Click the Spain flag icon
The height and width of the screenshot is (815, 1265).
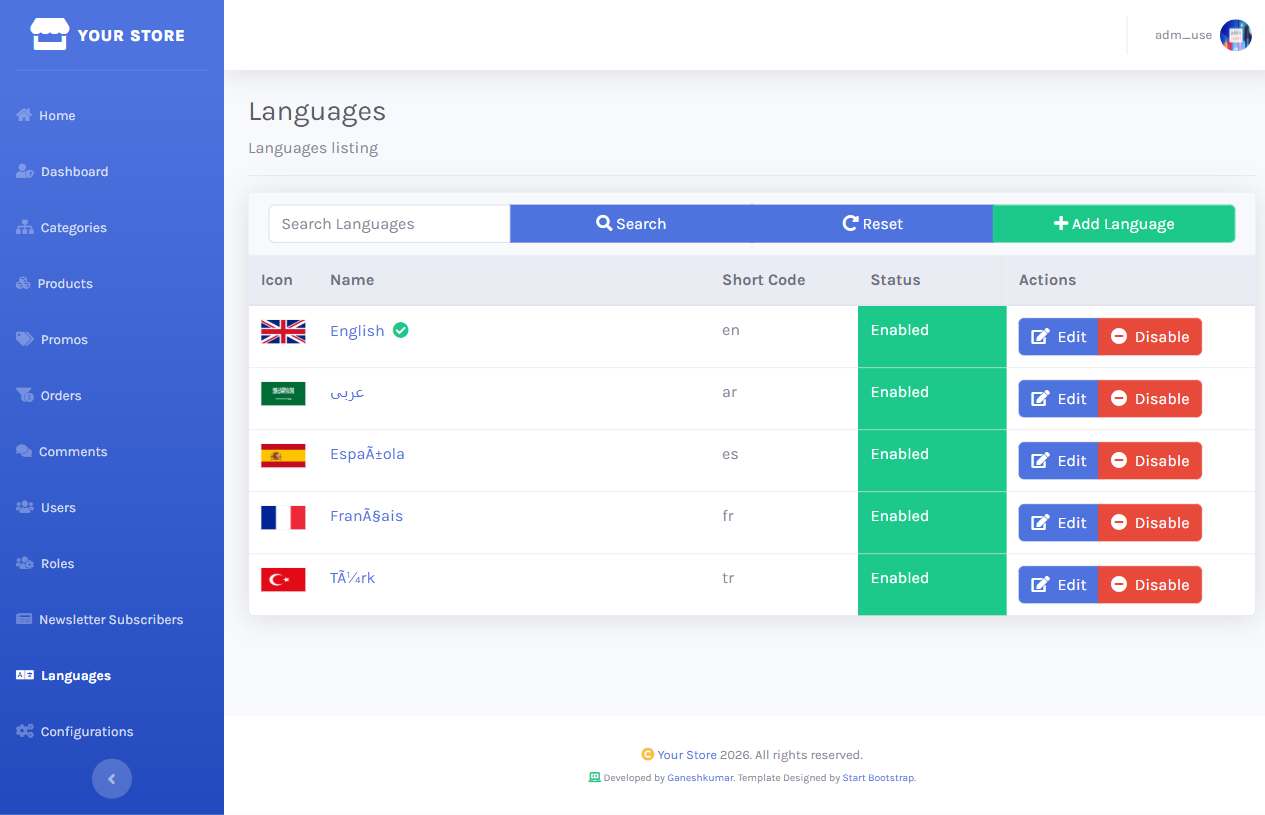283,456
